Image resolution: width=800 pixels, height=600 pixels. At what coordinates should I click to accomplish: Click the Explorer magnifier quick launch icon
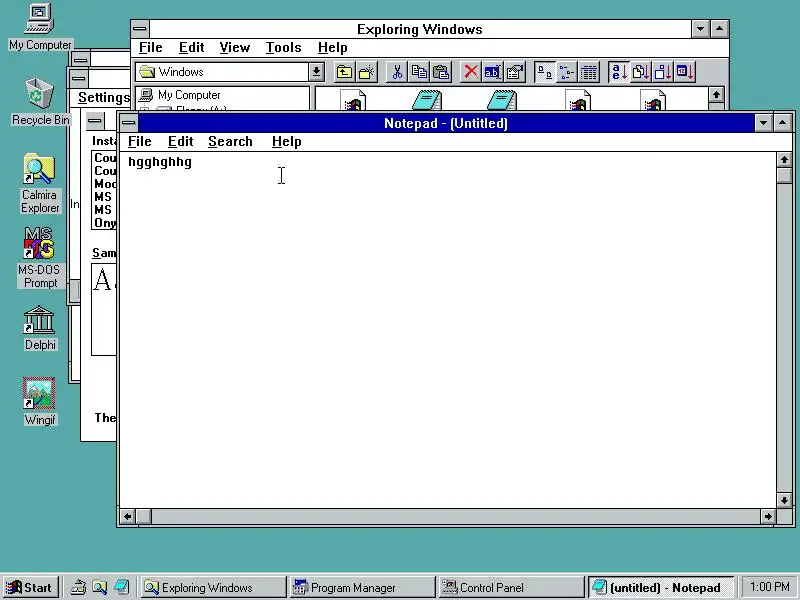99,588
